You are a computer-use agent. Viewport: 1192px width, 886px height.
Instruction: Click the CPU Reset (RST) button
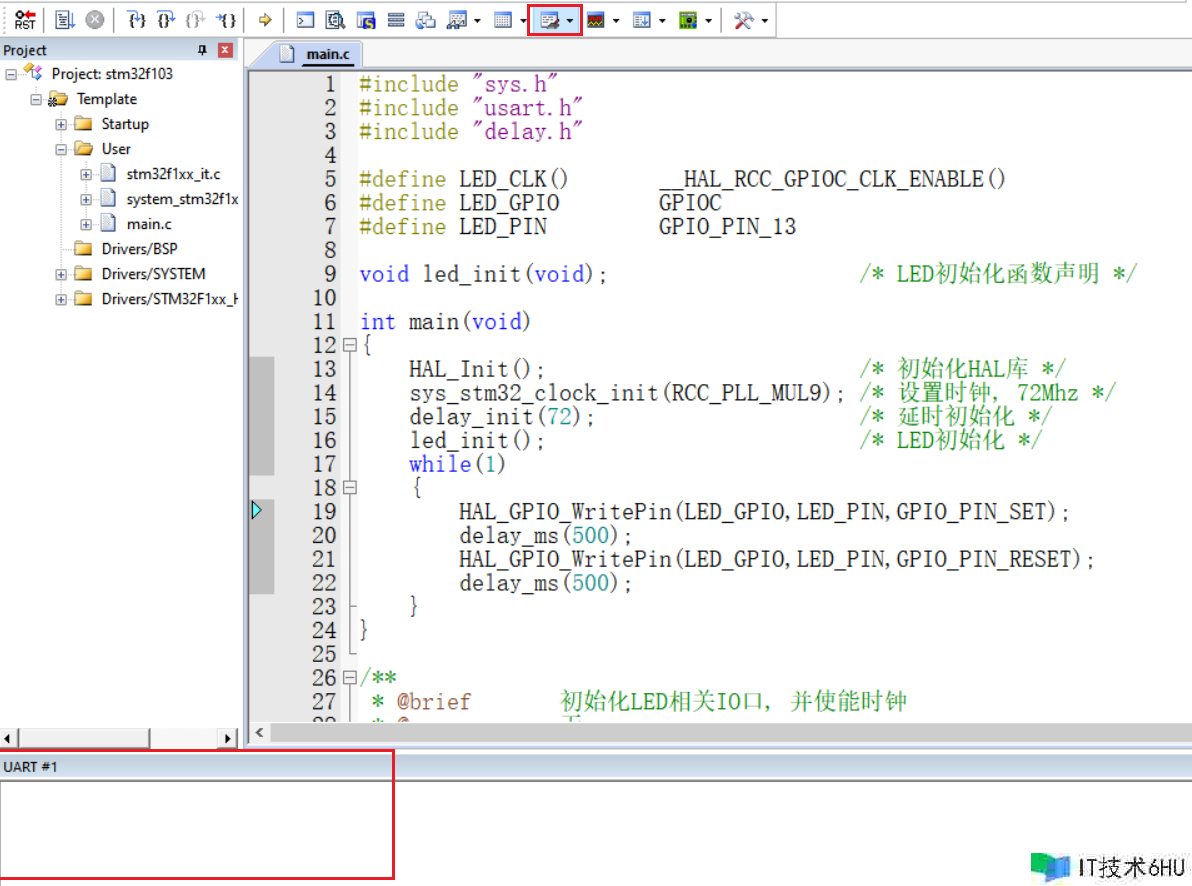(25, 20)
